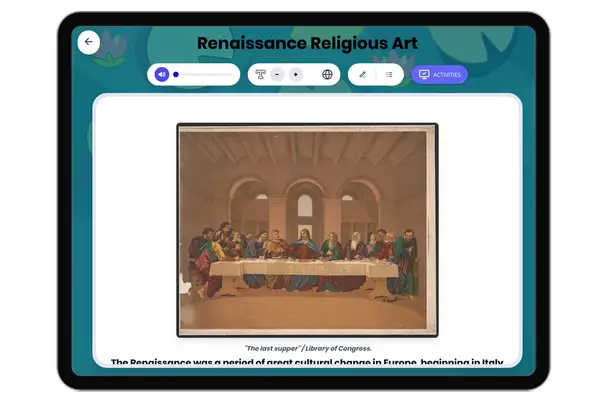Open the notes list icon
Image resolution: width=600 pixels, height=400 pixels.
388,74
